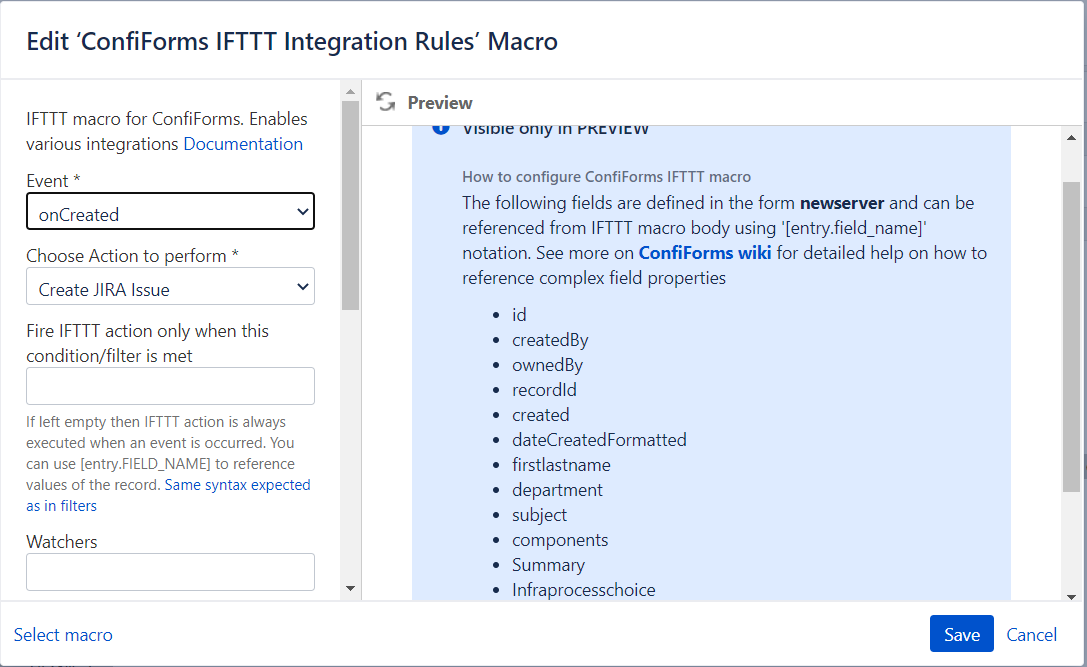Click the action selector's dropdown arrow

coord(302,286)
